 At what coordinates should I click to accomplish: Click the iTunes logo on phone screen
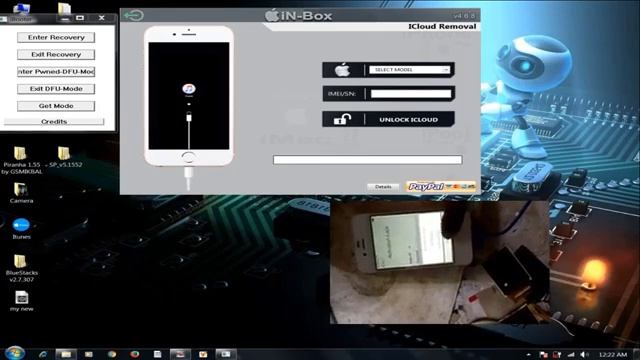click(x=189, y=89)
